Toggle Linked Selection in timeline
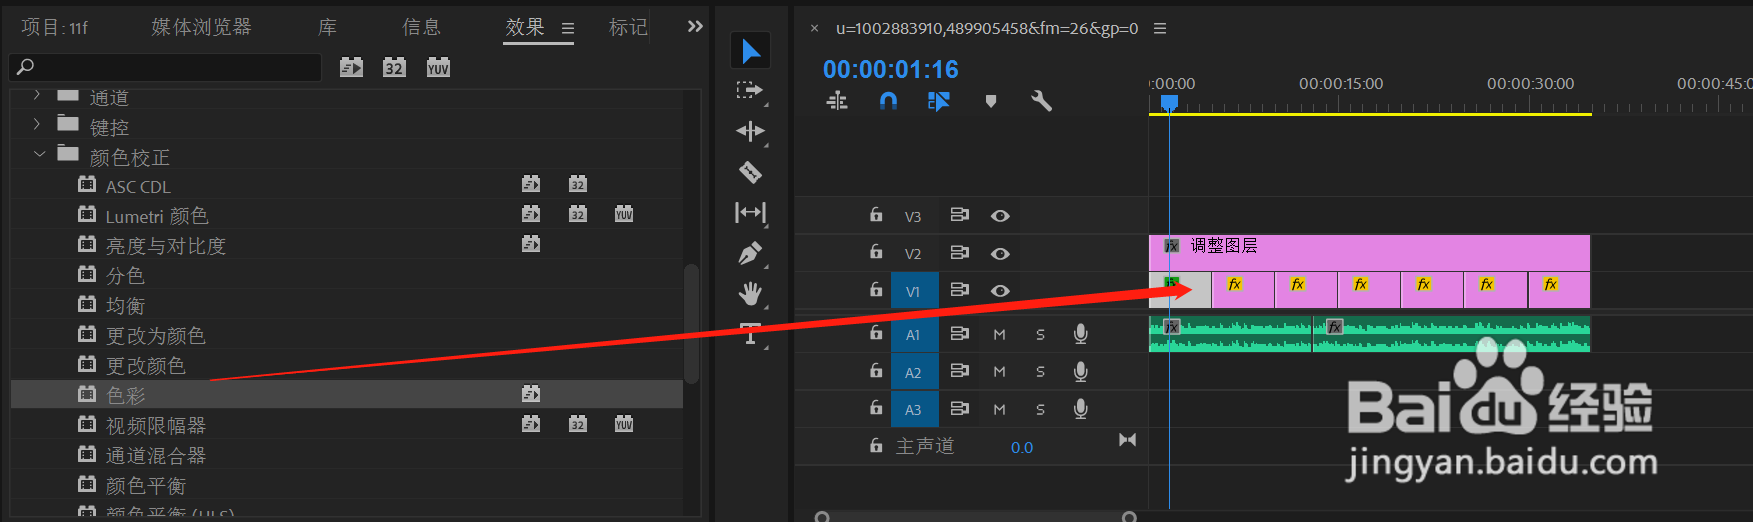The image size is (1753, 522). click(939, 101)
